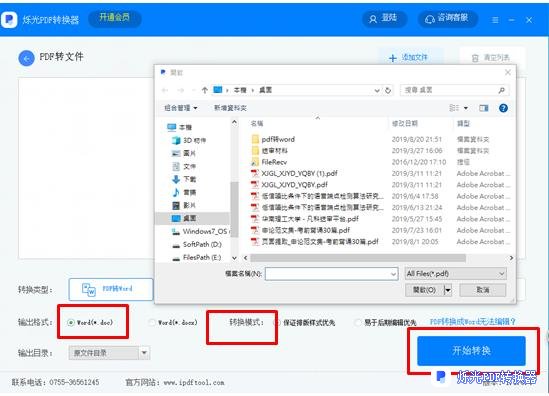Open the organize menu dropdown in dialog toolbar
549x396 pixels.
(181, 108)
